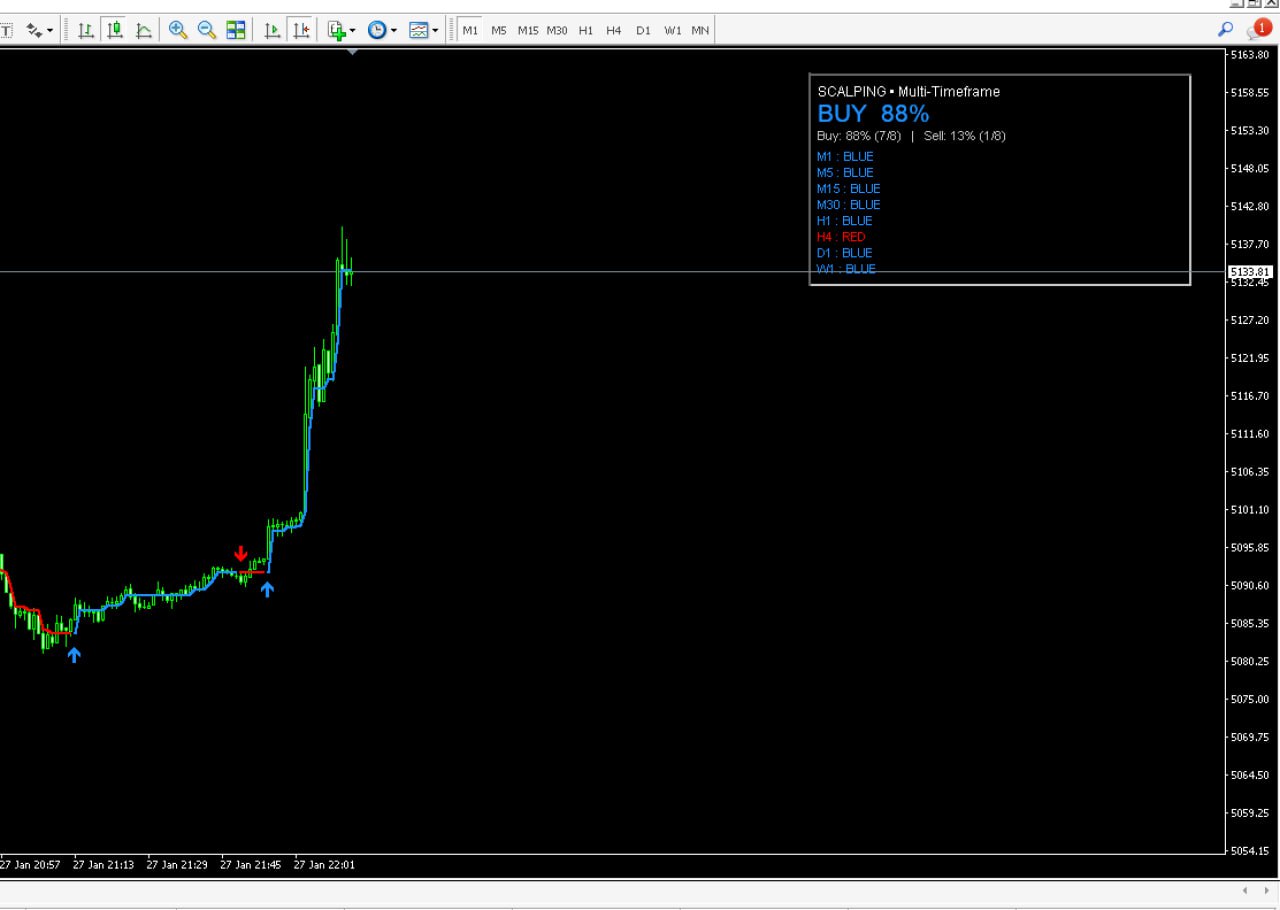
Task: Open chat notifications with red badge
Action: [1258, 30]
